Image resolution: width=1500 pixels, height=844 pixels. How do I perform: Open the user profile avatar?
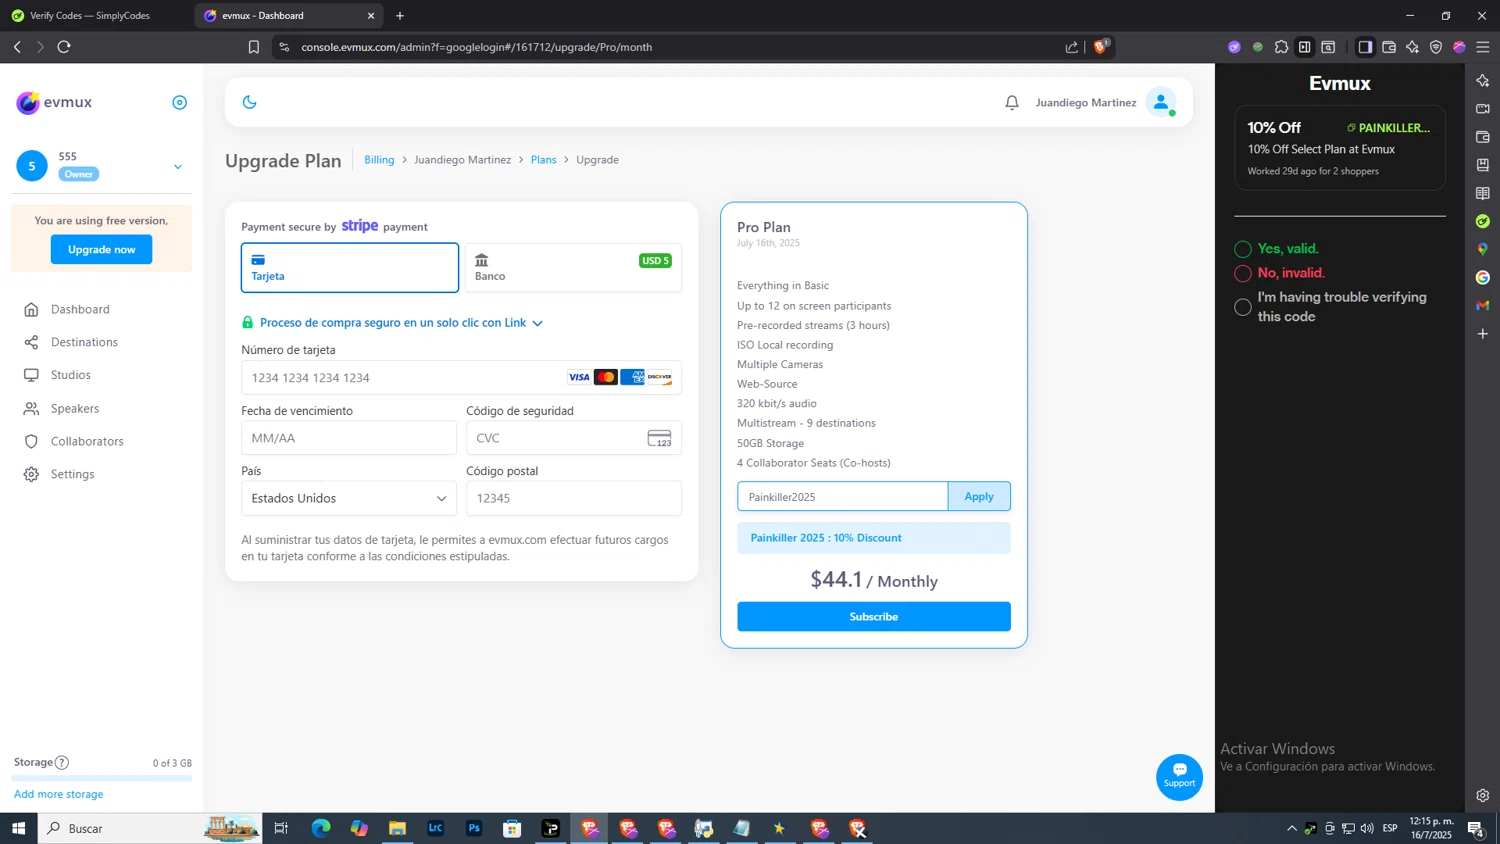tap(1161, 102)
